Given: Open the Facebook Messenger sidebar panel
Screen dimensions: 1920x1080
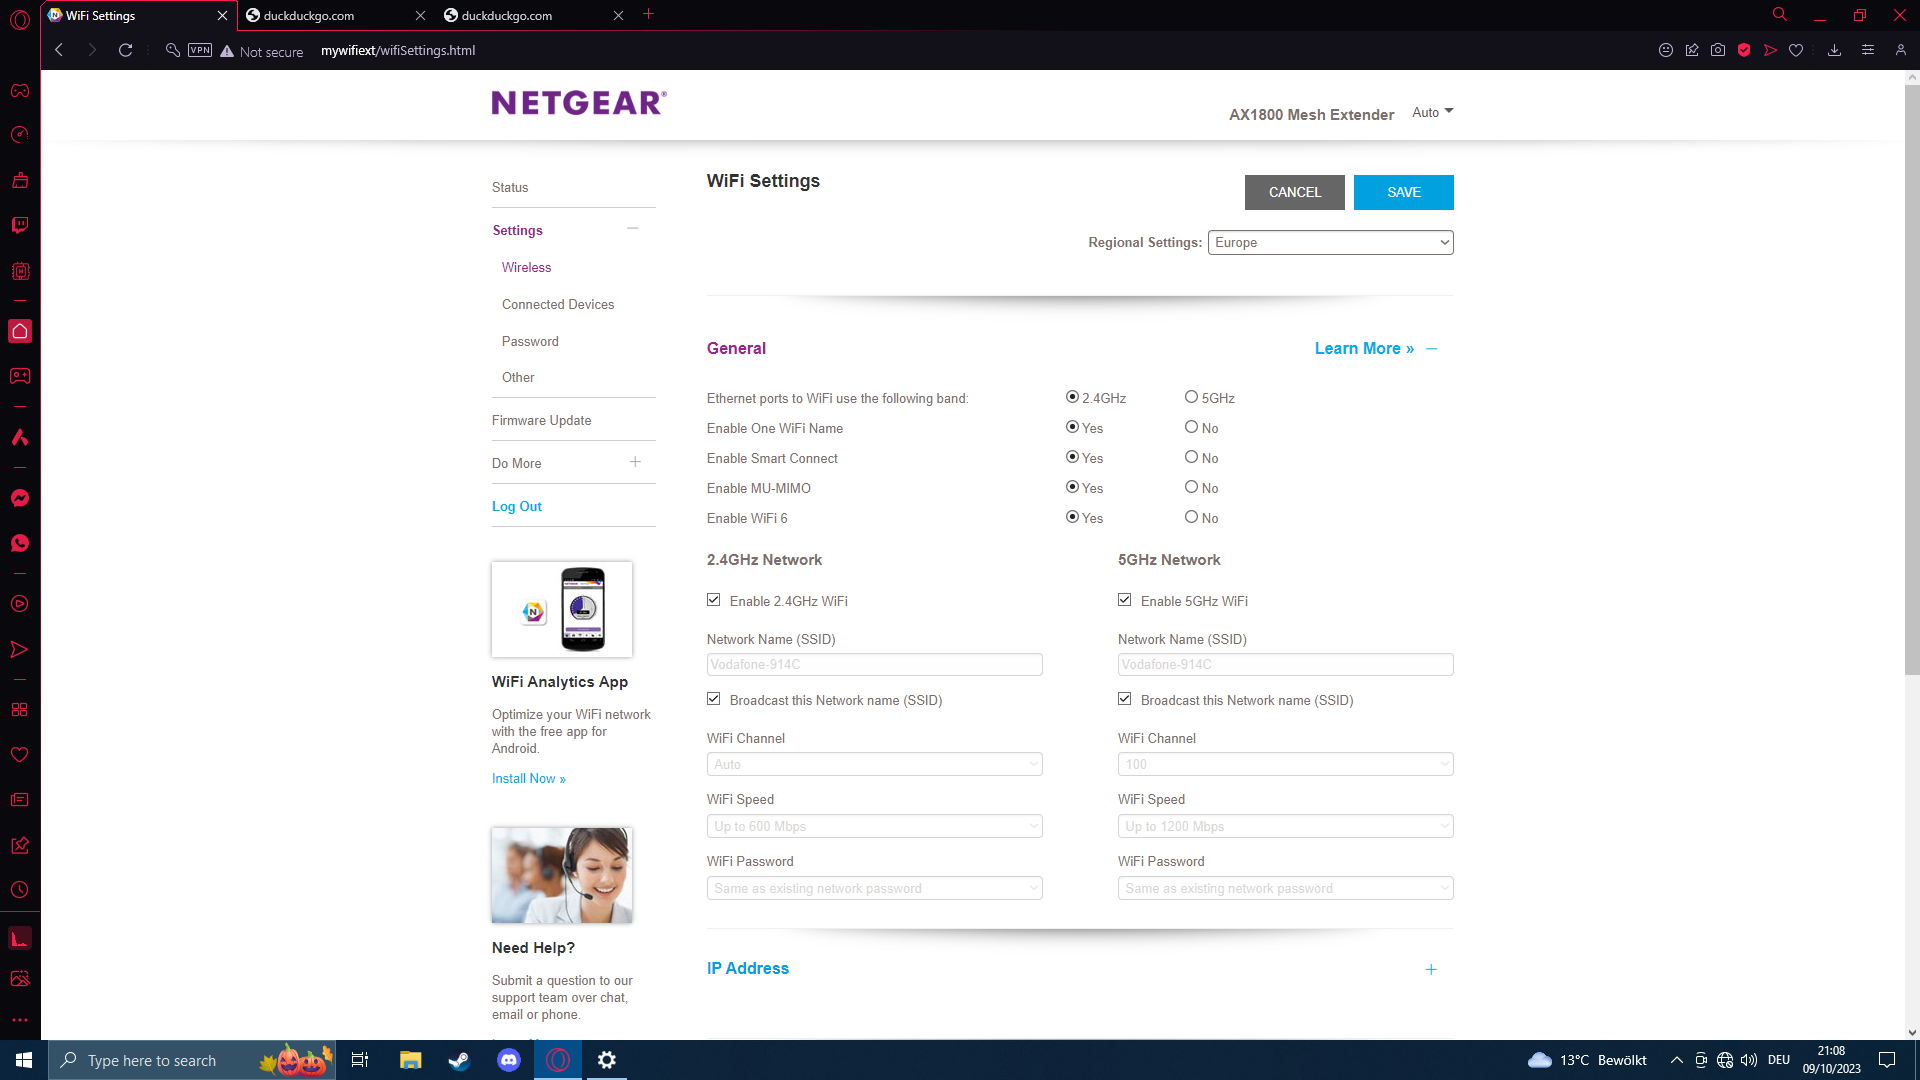Looking at the screenshot, I should point(20,496).
